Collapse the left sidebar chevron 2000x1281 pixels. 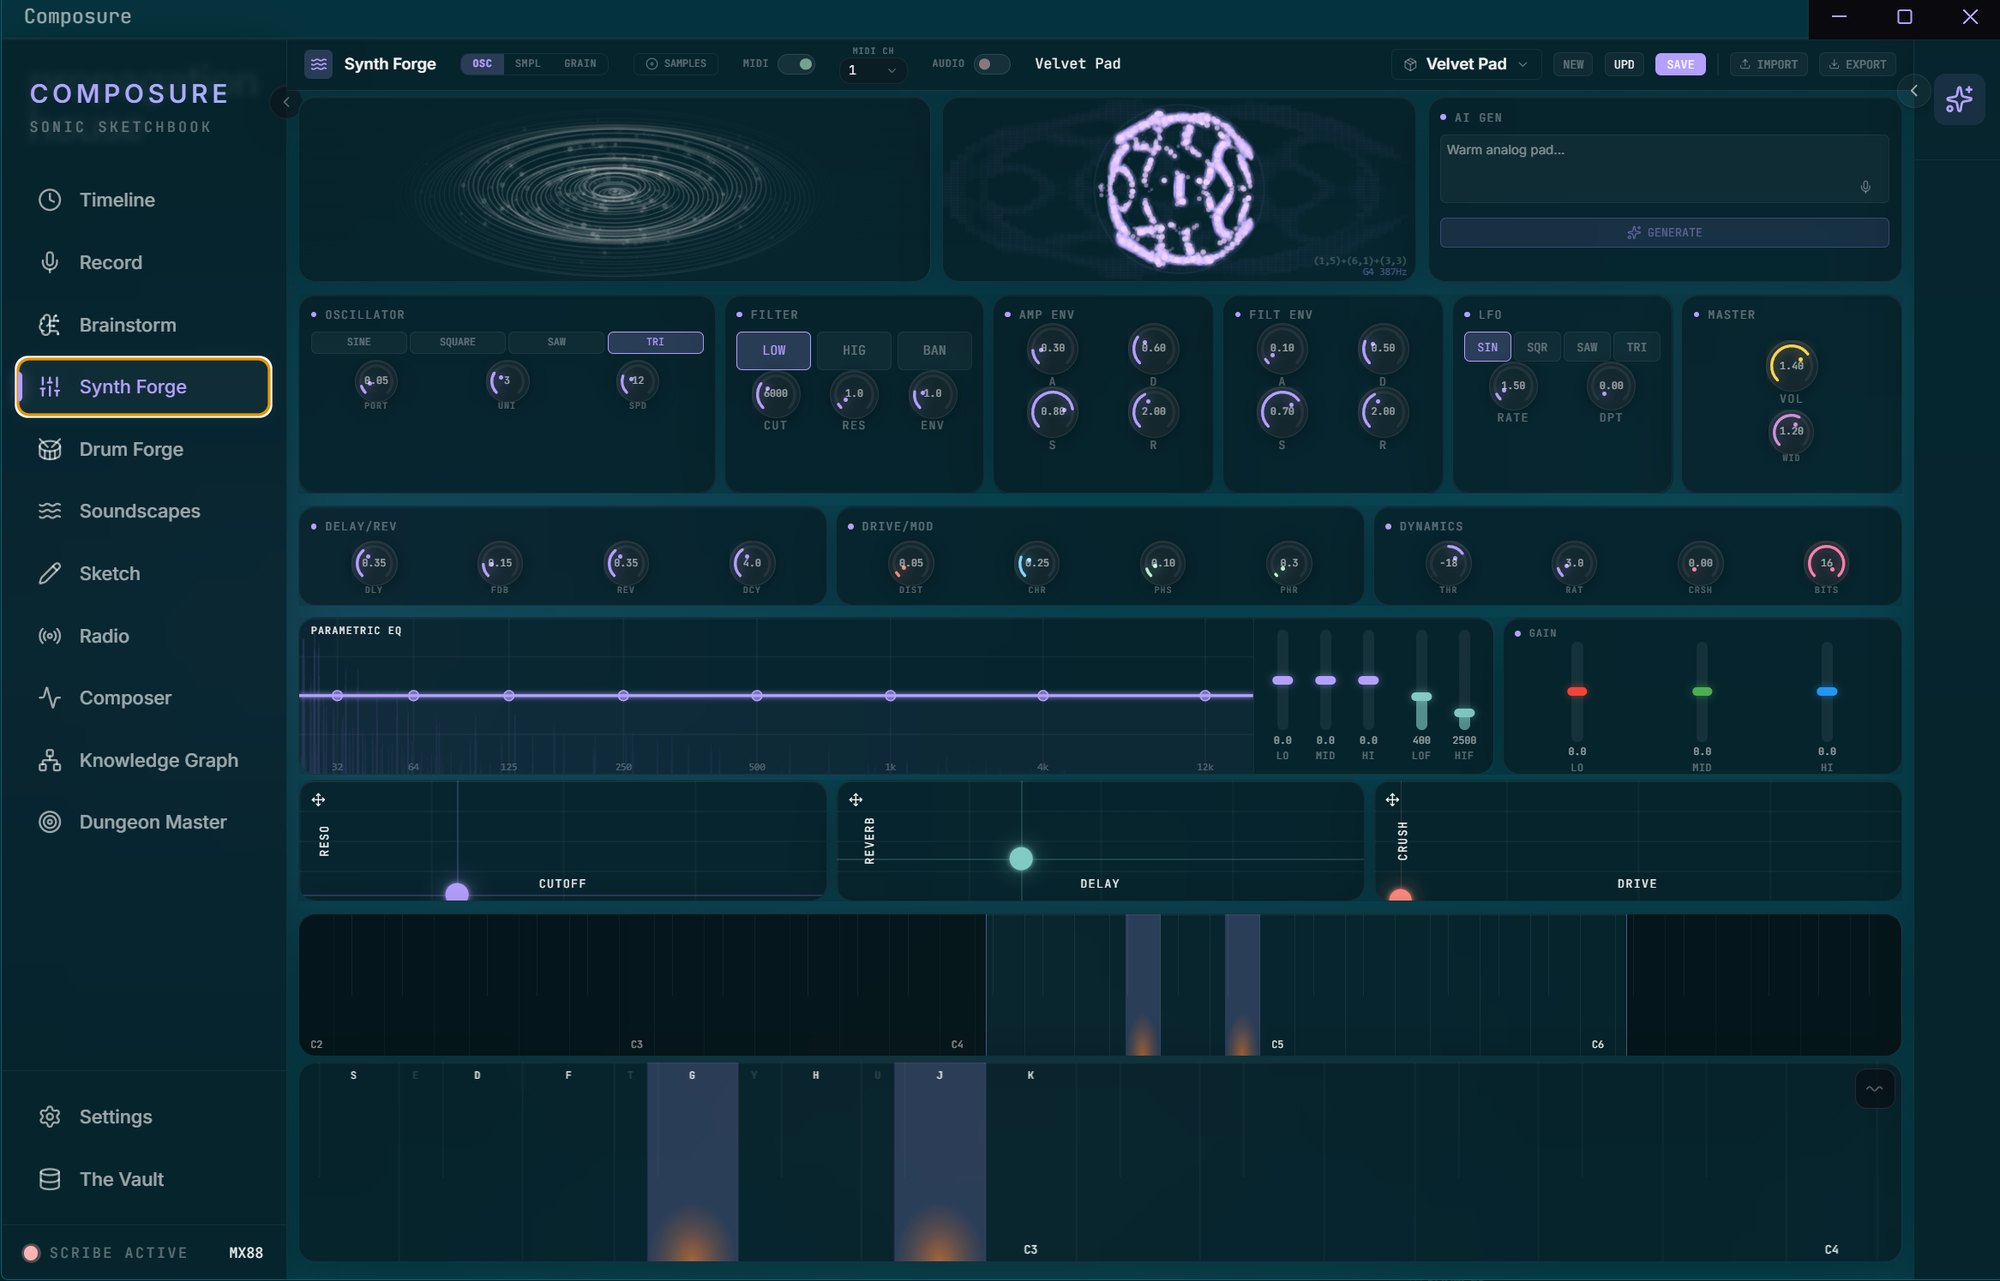[286, 101]
